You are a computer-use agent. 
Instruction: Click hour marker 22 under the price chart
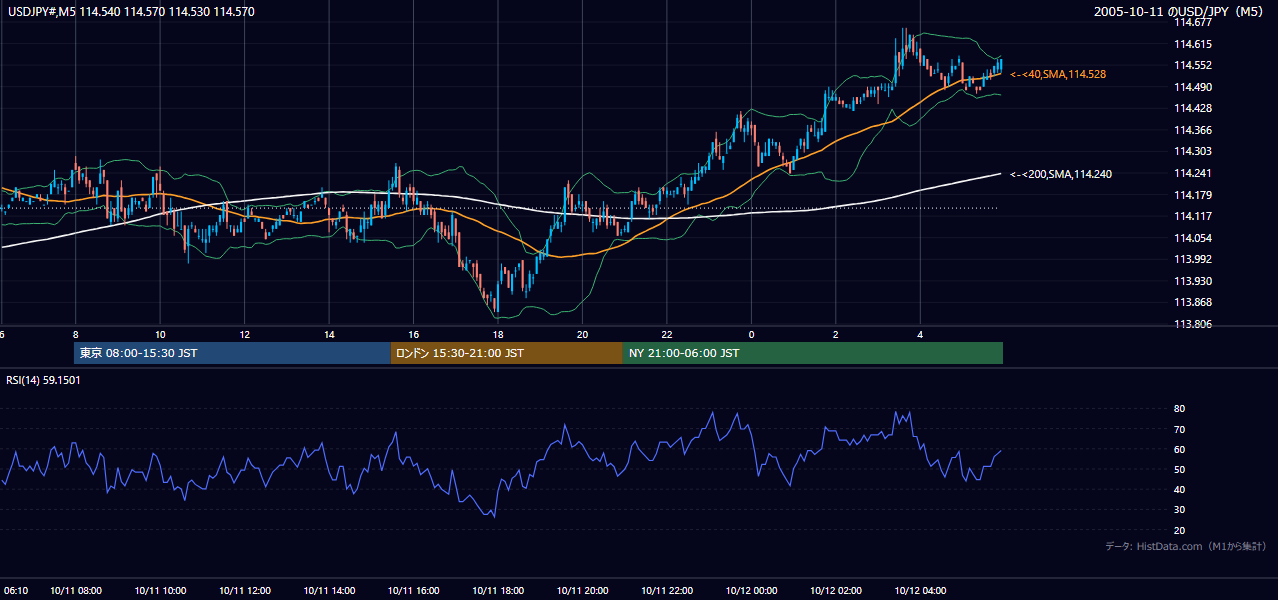tap(666, 335)
